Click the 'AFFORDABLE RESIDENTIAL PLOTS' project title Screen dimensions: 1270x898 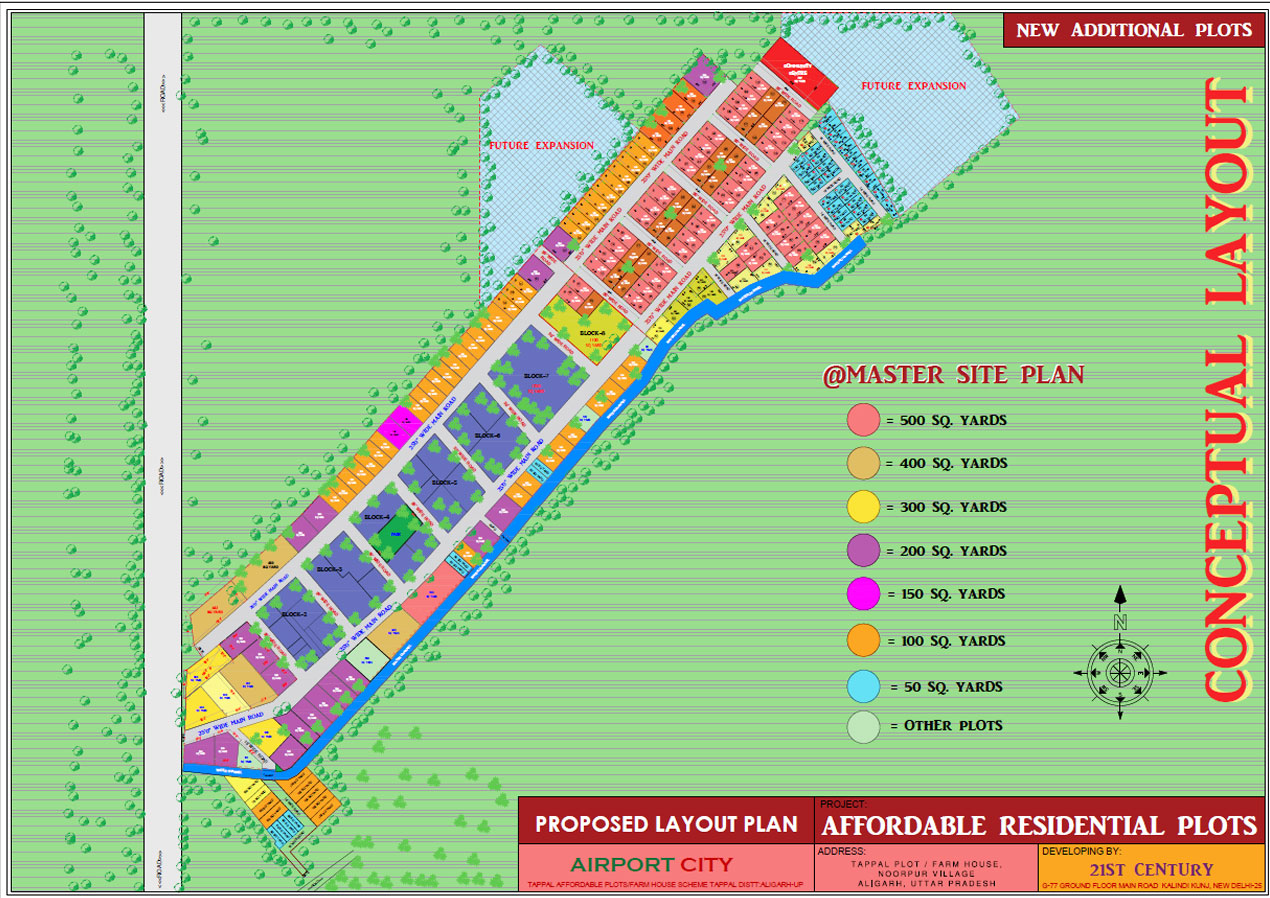click(1038, 826)
